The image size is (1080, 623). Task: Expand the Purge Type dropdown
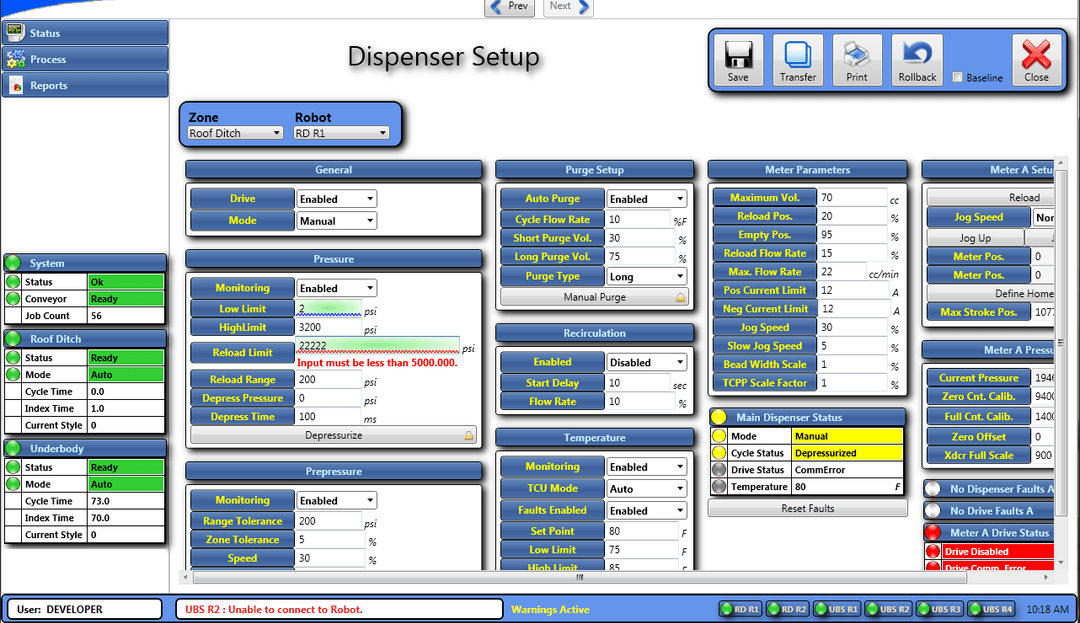[x=646, y=276]
